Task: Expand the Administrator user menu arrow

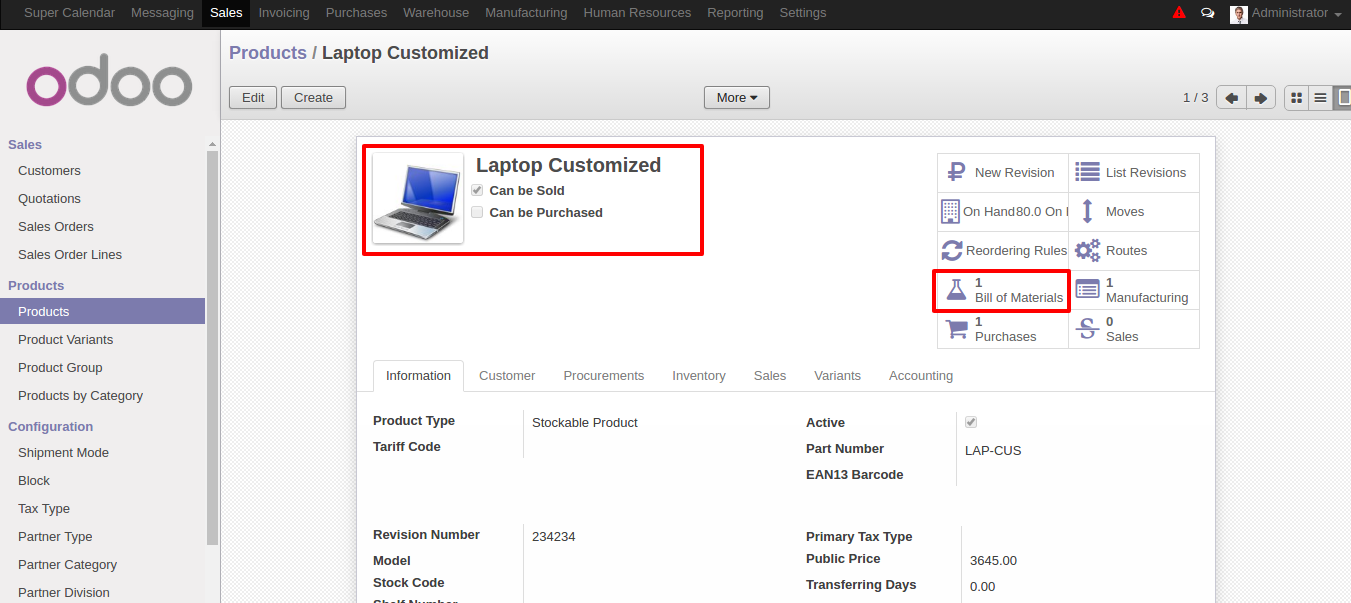Action: click(1338, 15)
